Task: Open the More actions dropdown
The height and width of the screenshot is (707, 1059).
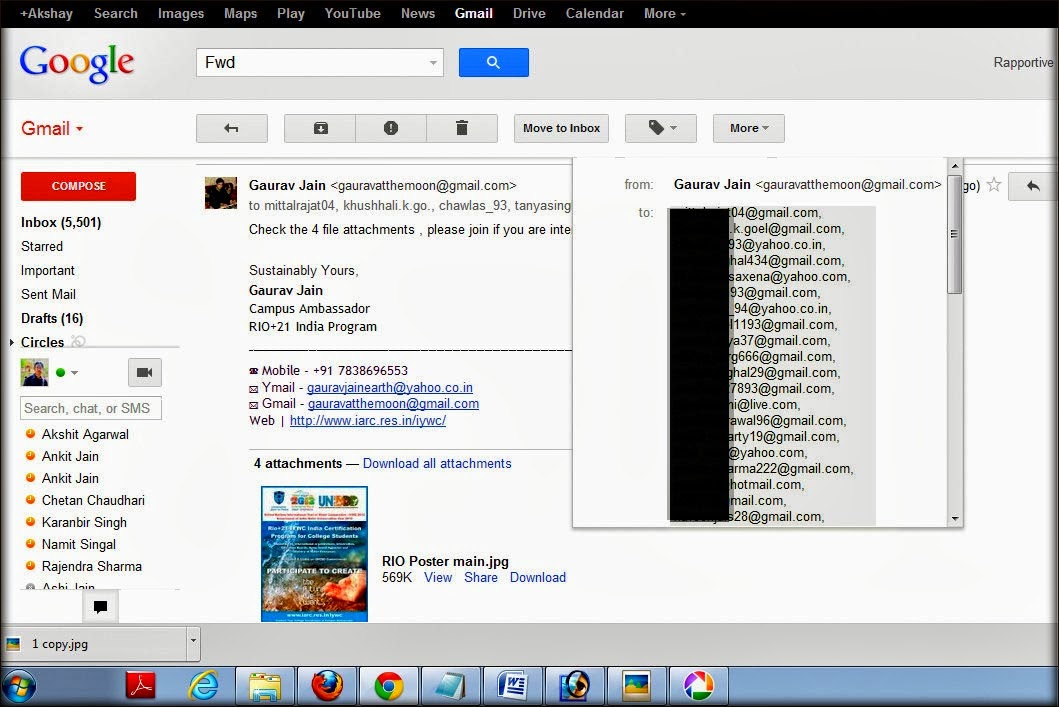Action: (748, 128)
